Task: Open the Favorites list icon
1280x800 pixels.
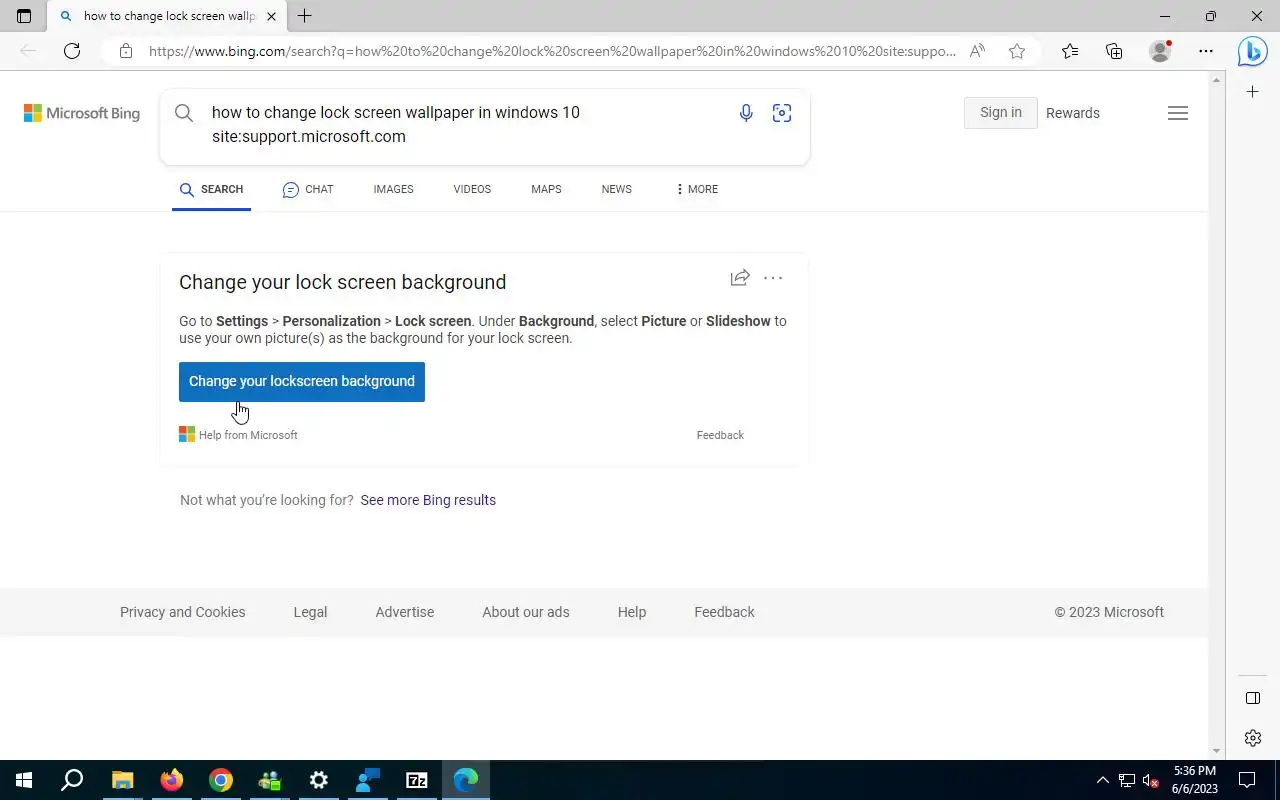Action: [1070, 51]
